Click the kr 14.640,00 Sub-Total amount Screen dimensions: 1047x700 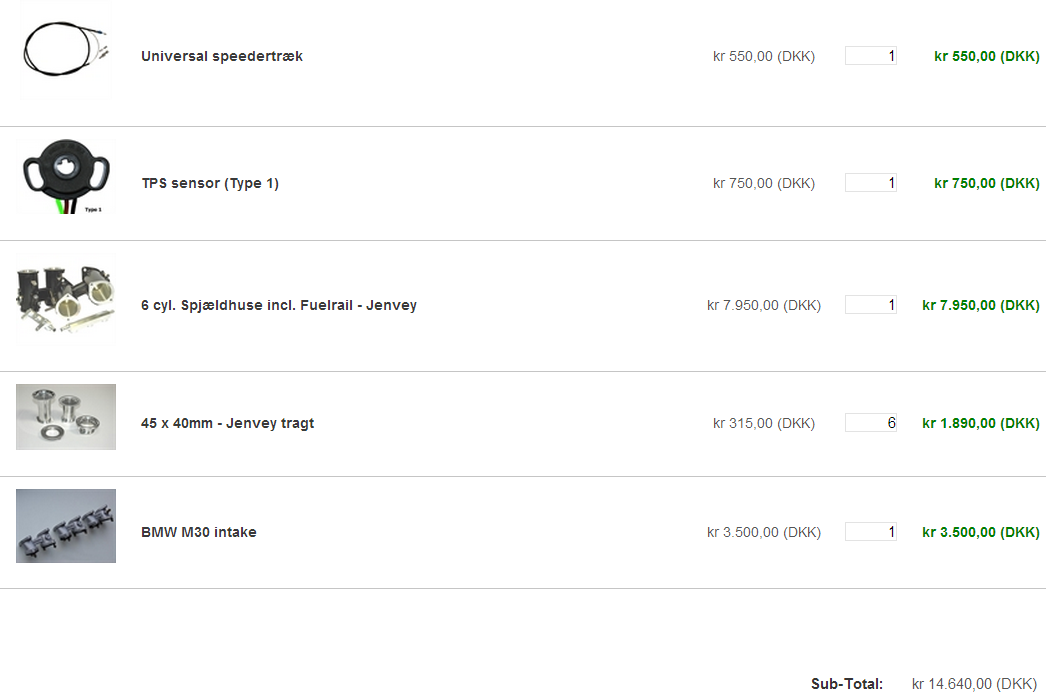click(974, 684)
